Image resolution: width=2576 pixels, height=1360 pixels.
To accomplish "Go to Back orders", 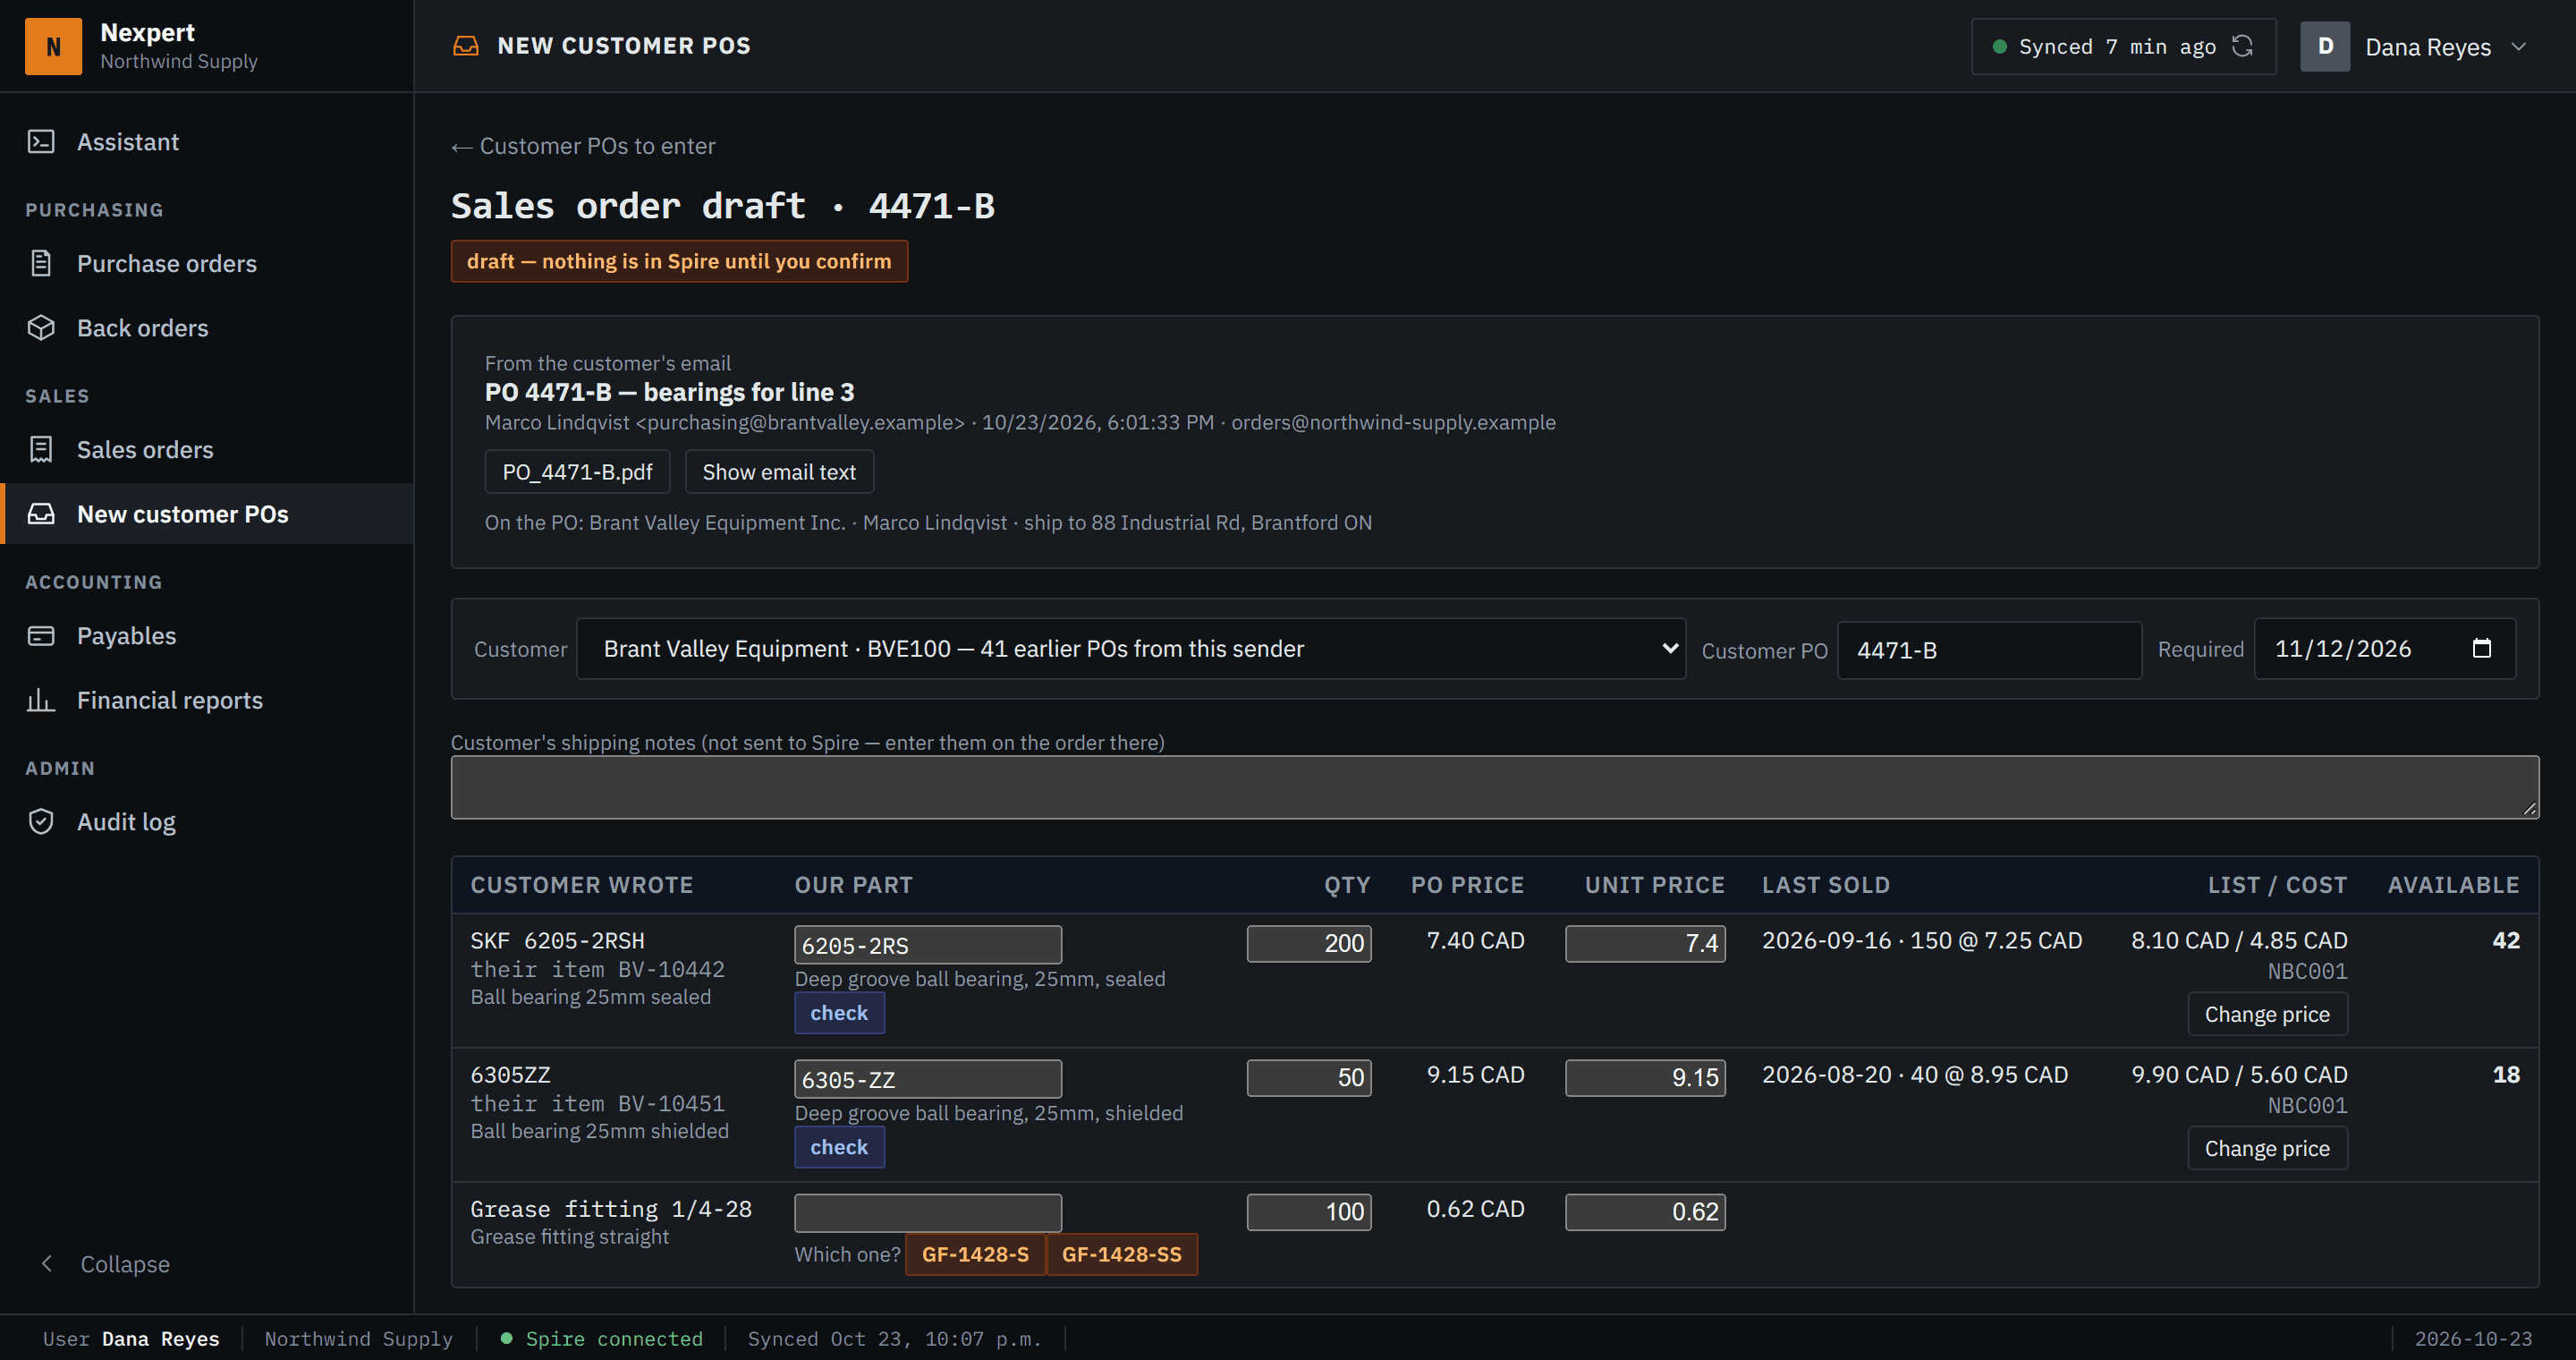I will [142, 328].
